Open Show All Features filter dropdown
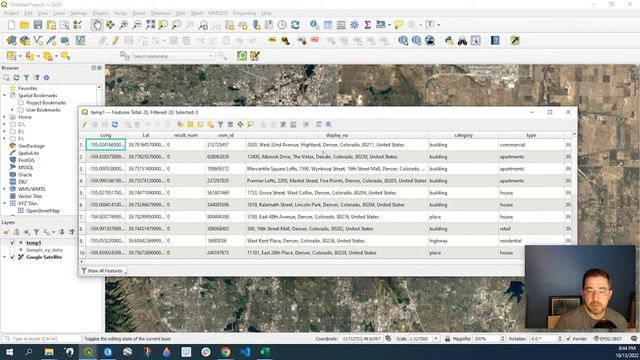The width and height of the screenshot is (640, 360). pos(104,271)
